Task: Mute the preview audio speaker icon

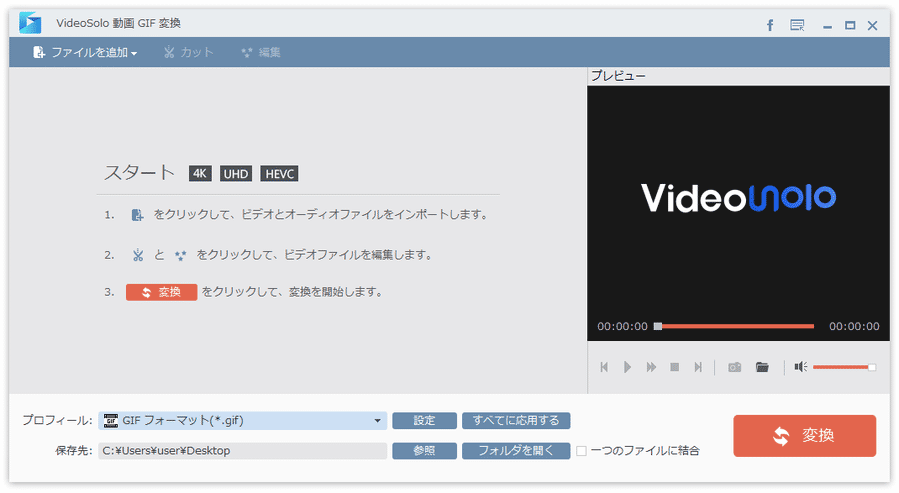Action: (x=800, y=367)
